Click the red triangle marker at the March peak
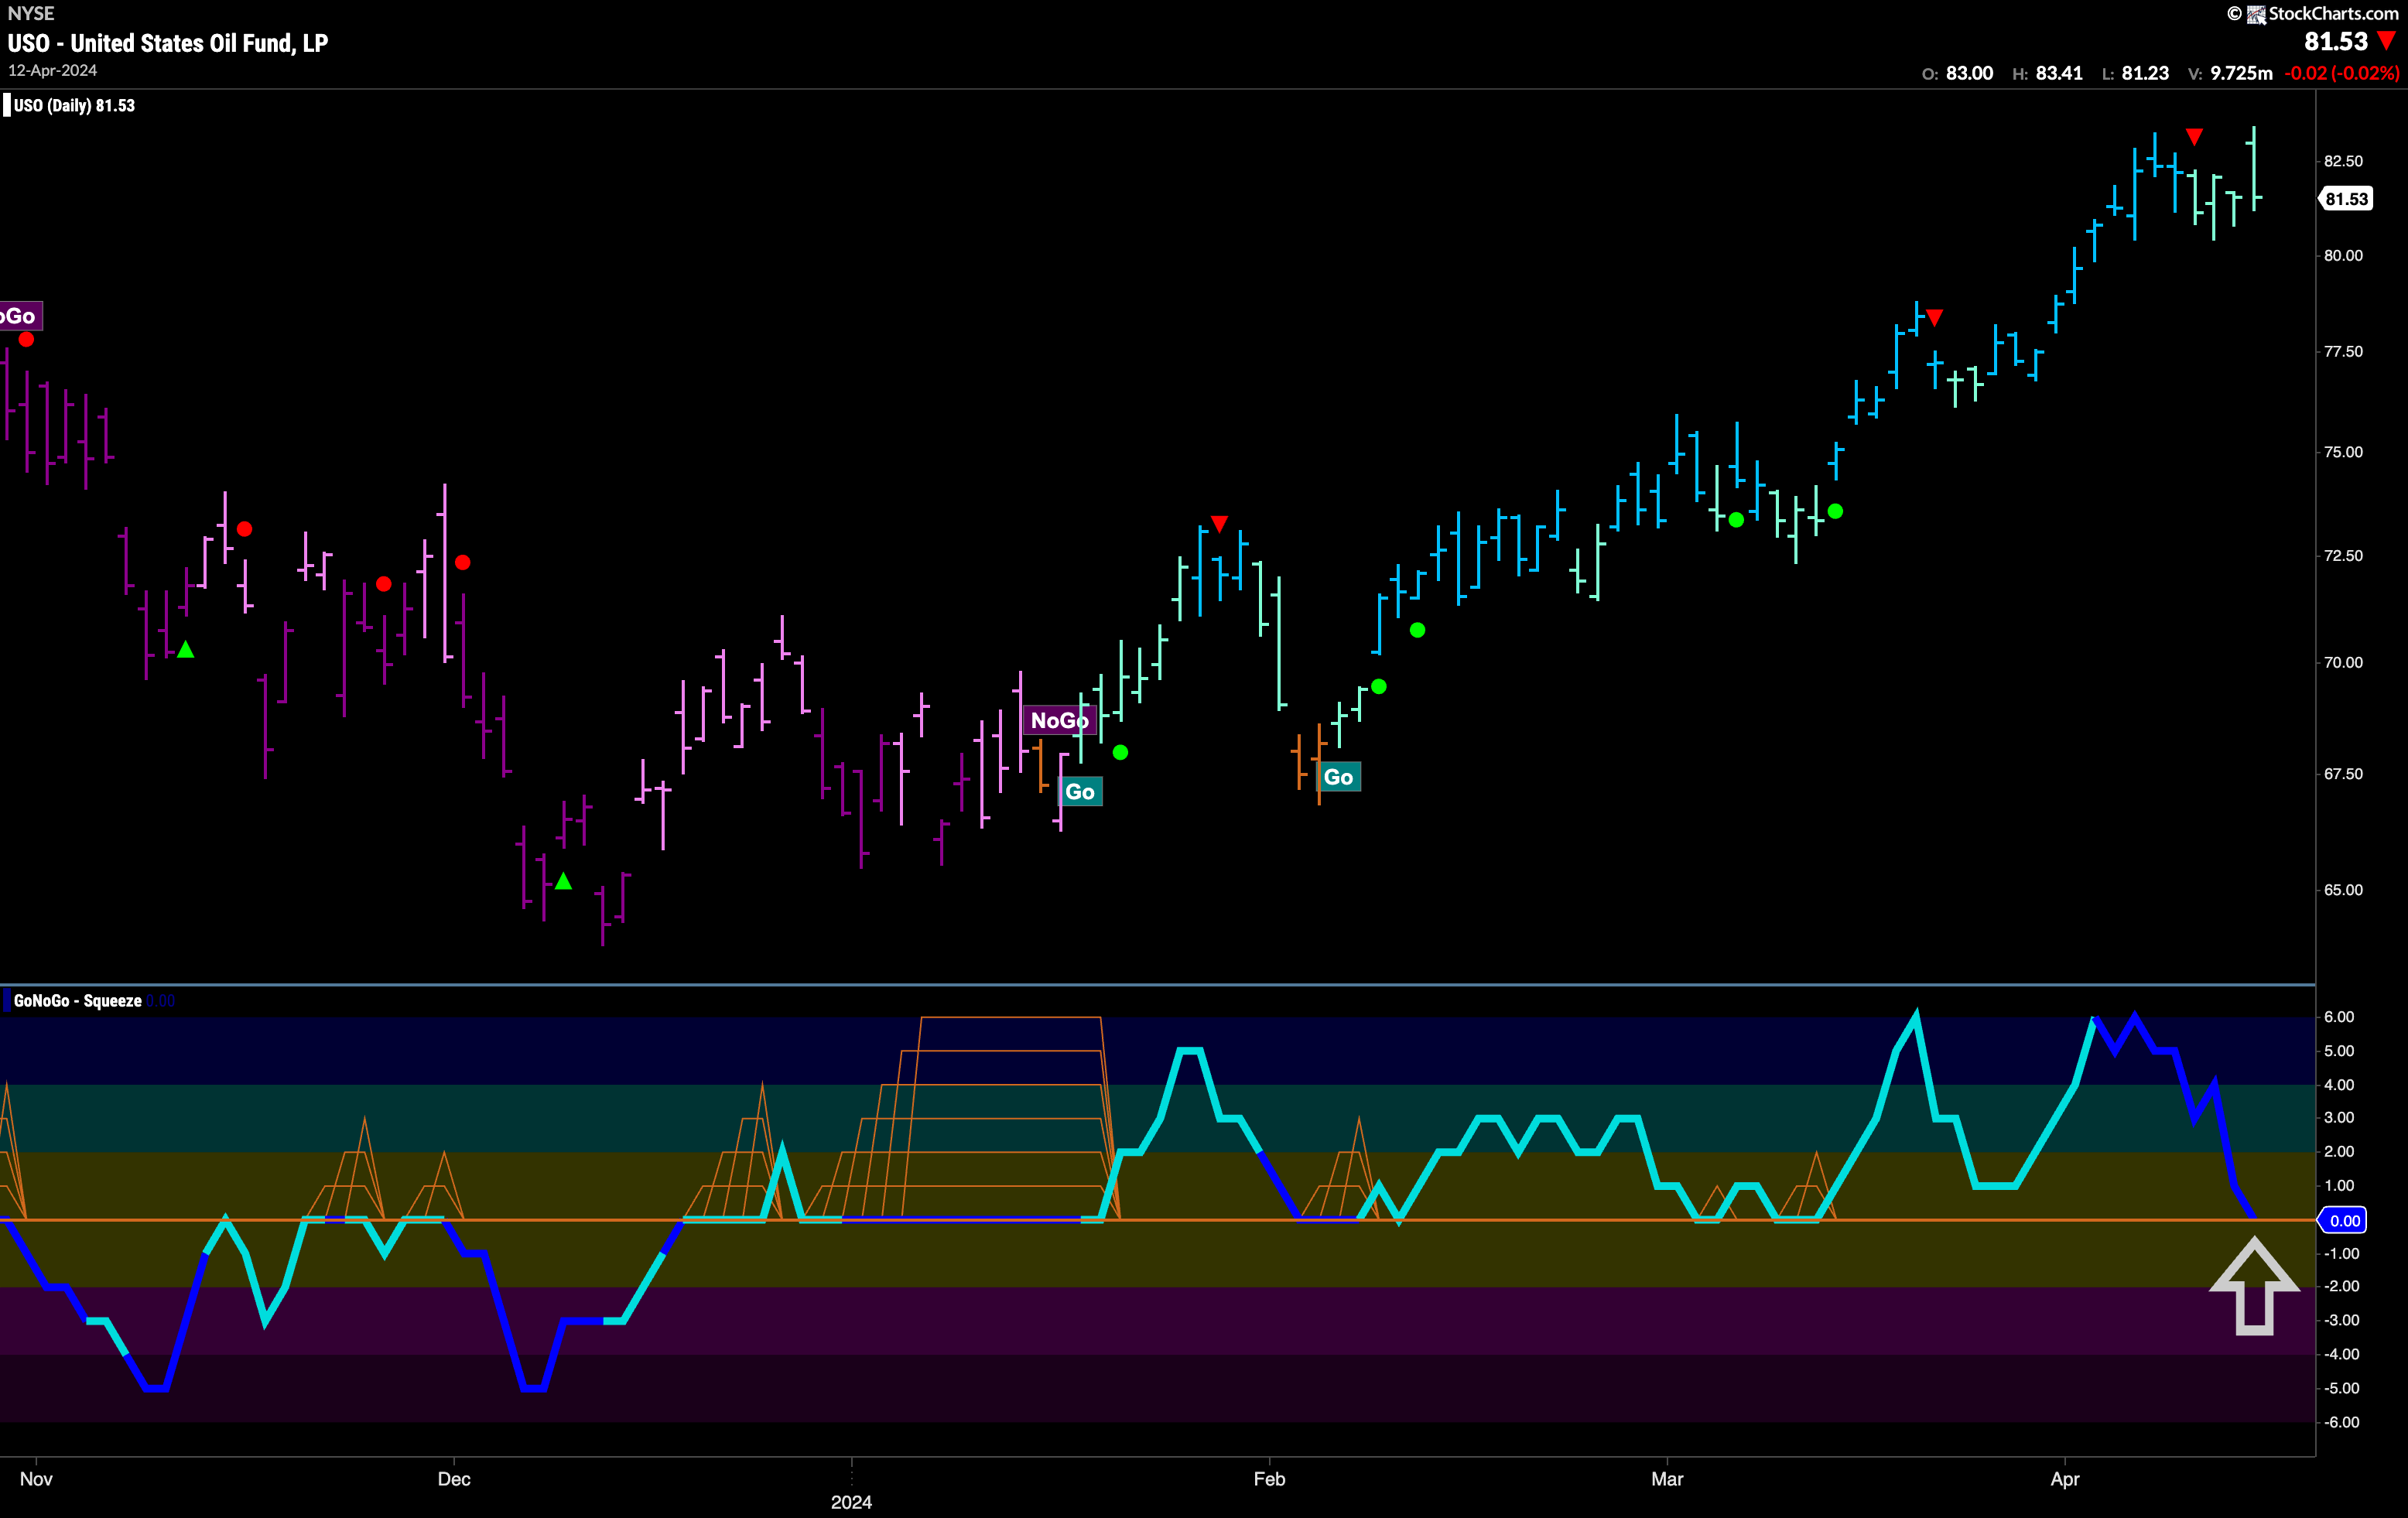The width and height of the screenshot is (2408, 1518). (x=1935, y=318)
